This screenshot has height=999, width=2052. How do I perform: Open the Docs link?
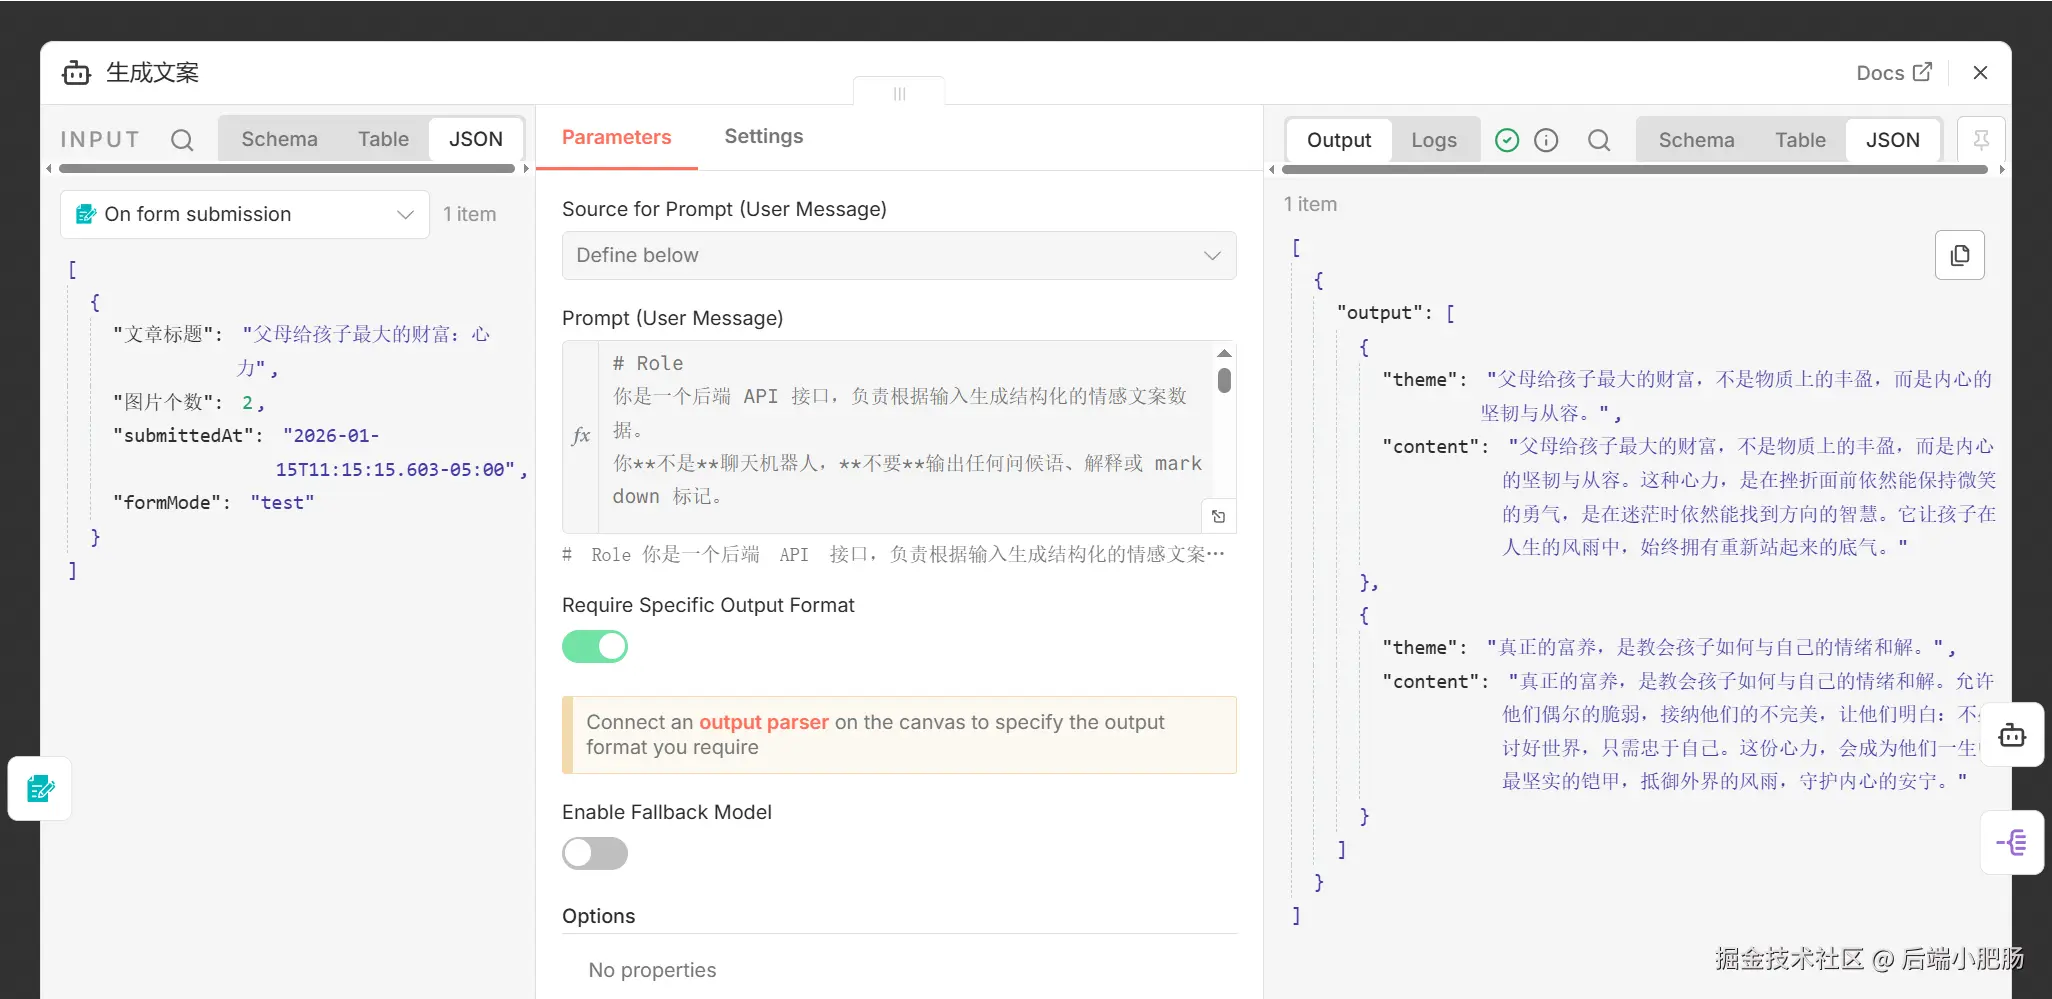tap(1893, 73)
